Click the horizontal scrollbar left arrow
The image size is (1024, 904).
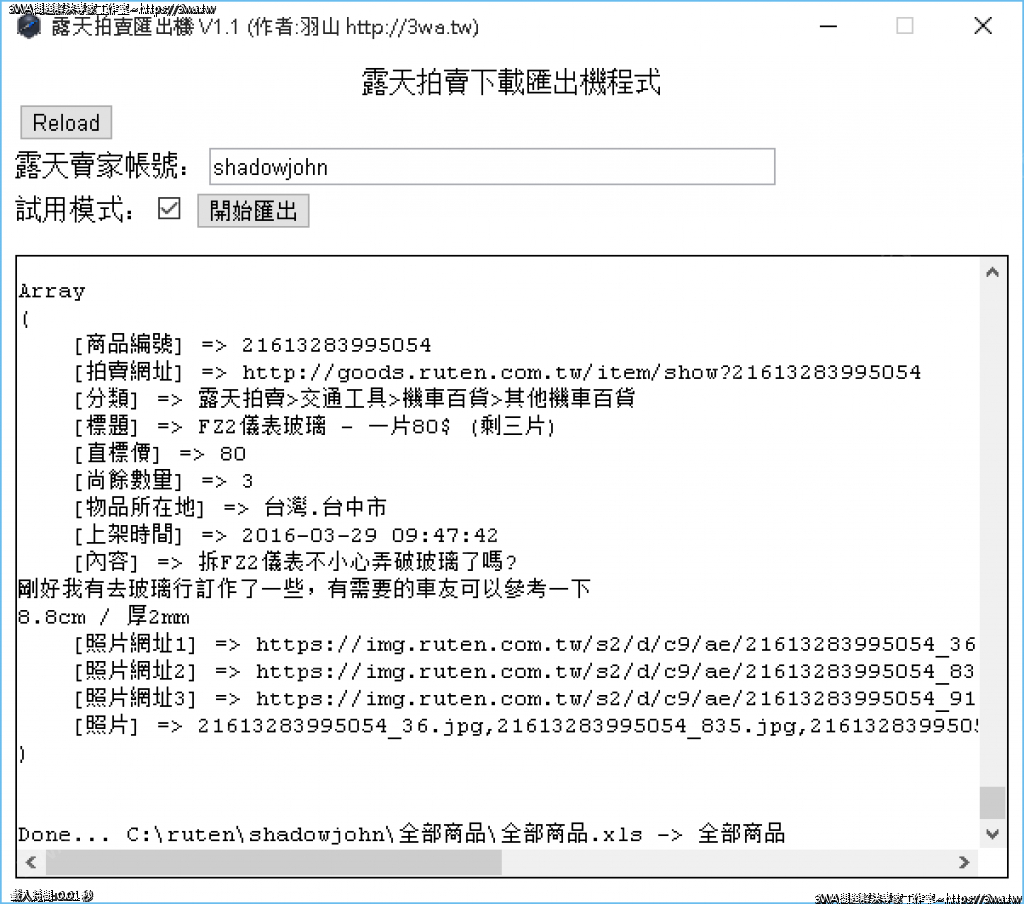coord(29,861)
